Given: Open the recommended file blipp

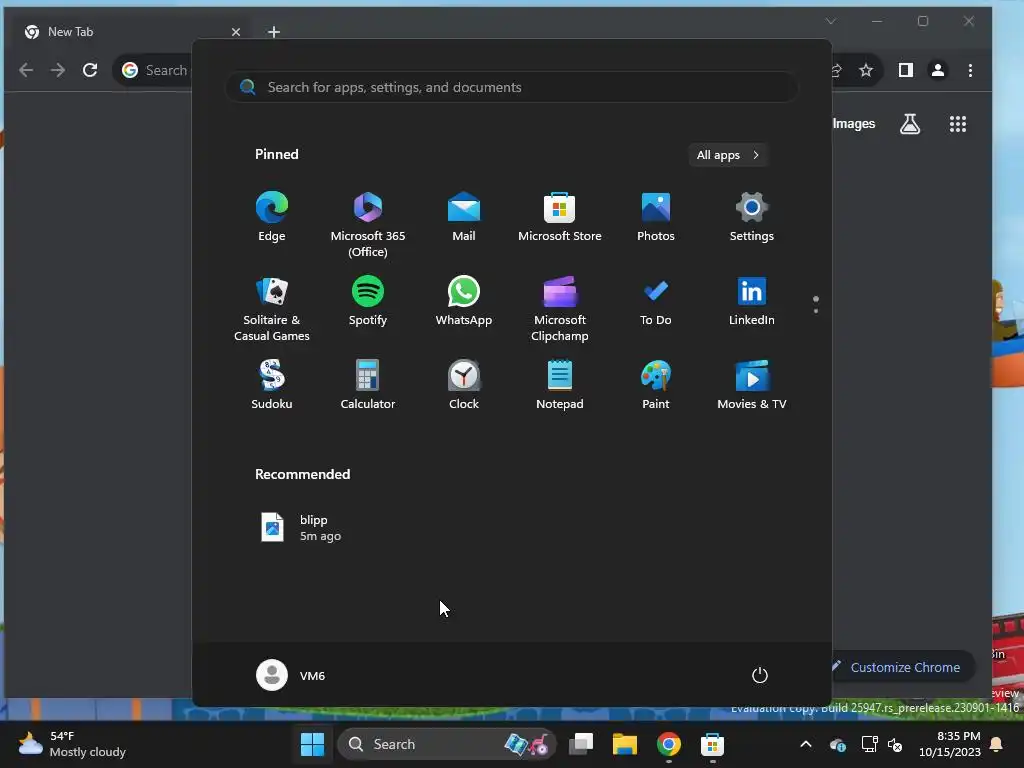Looking at the screenshot, I should coord(300,528).
